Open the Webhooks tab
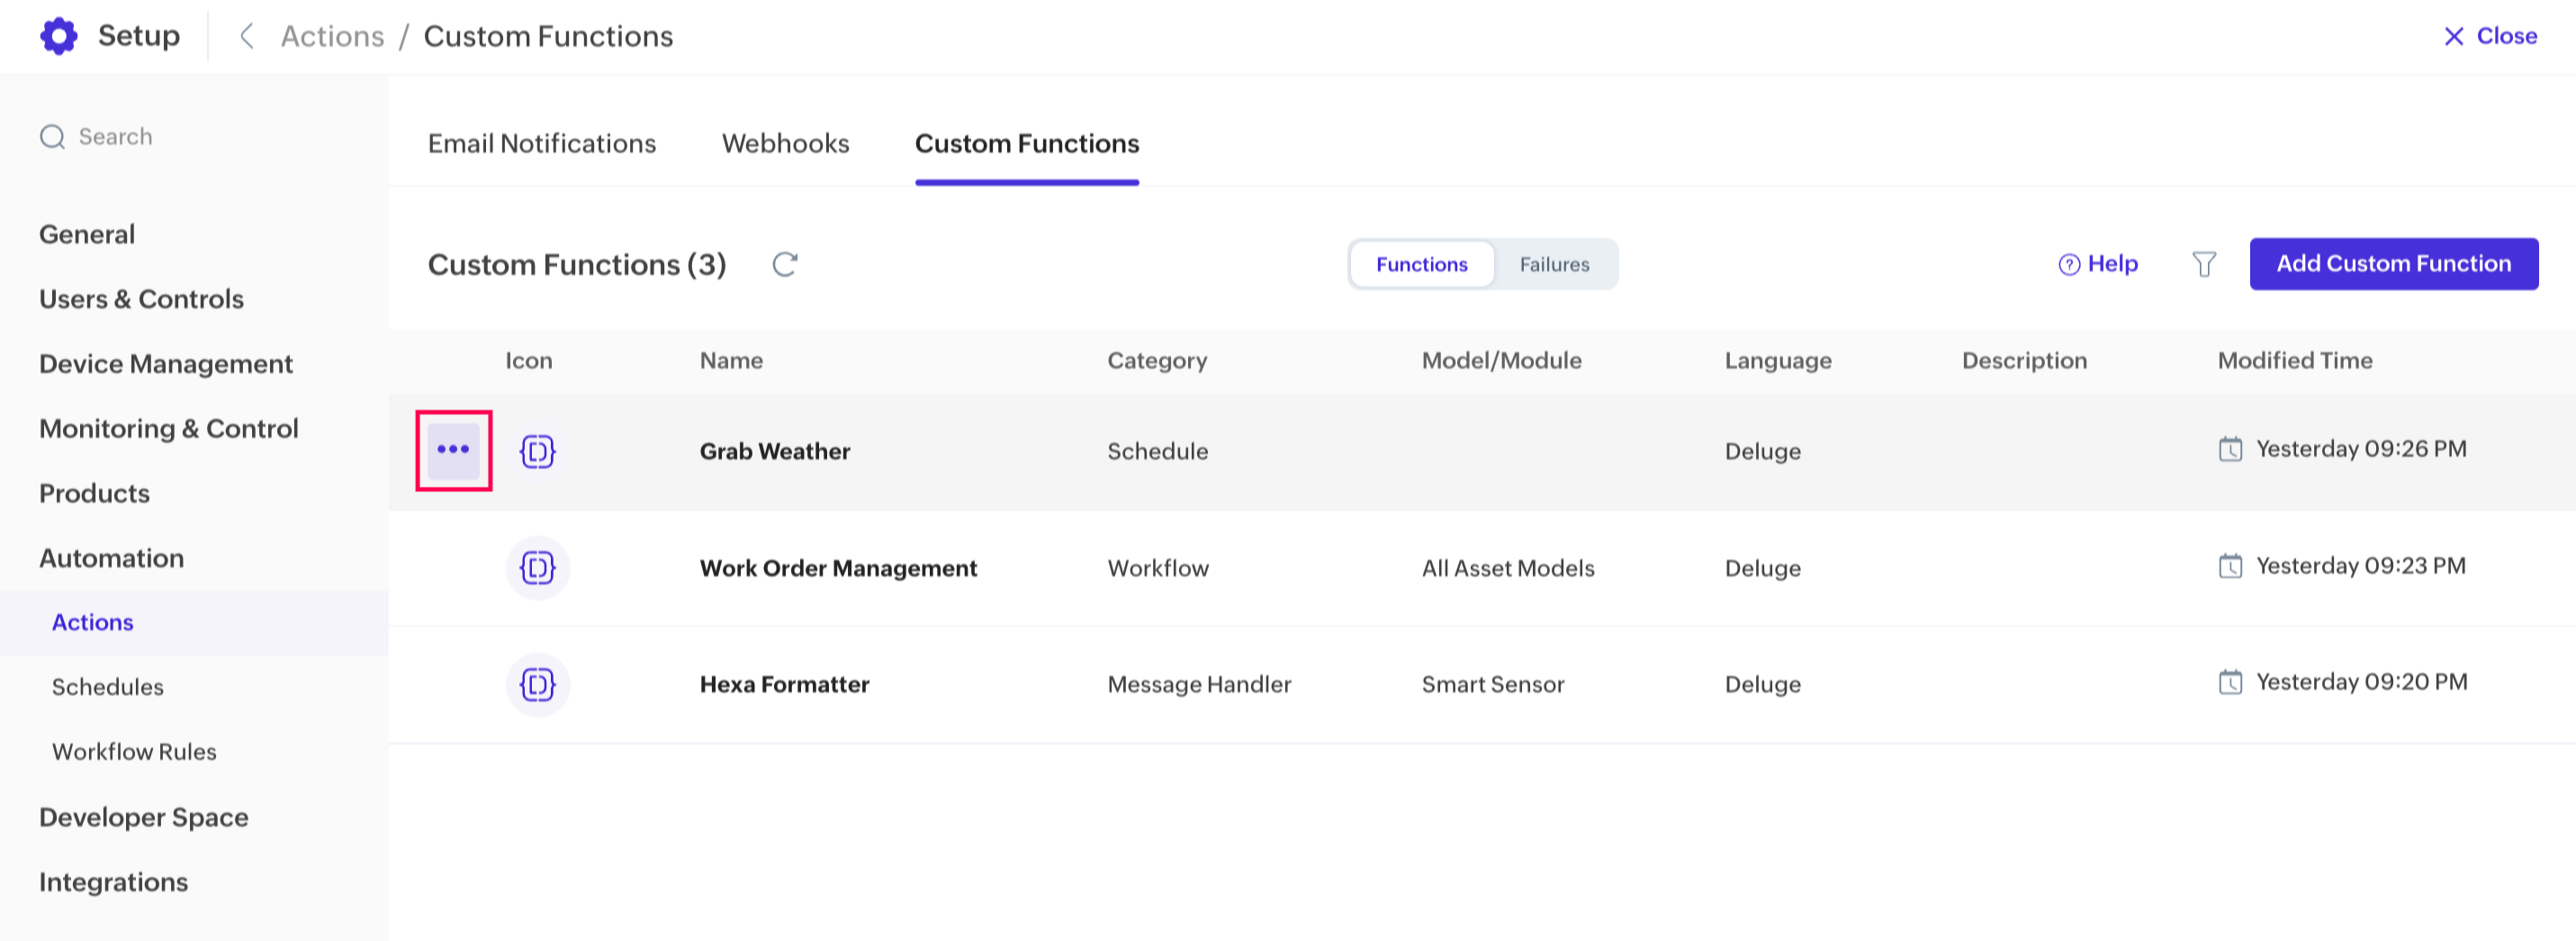 point(785,144)
